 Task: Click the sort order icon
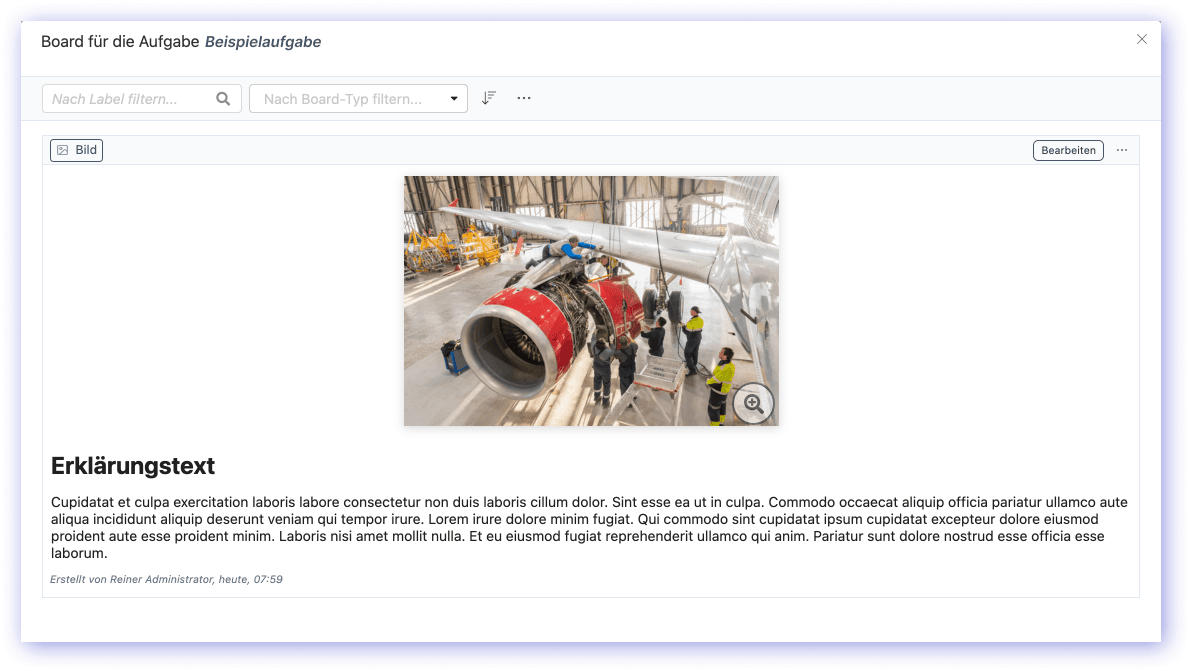click(488, 98)
